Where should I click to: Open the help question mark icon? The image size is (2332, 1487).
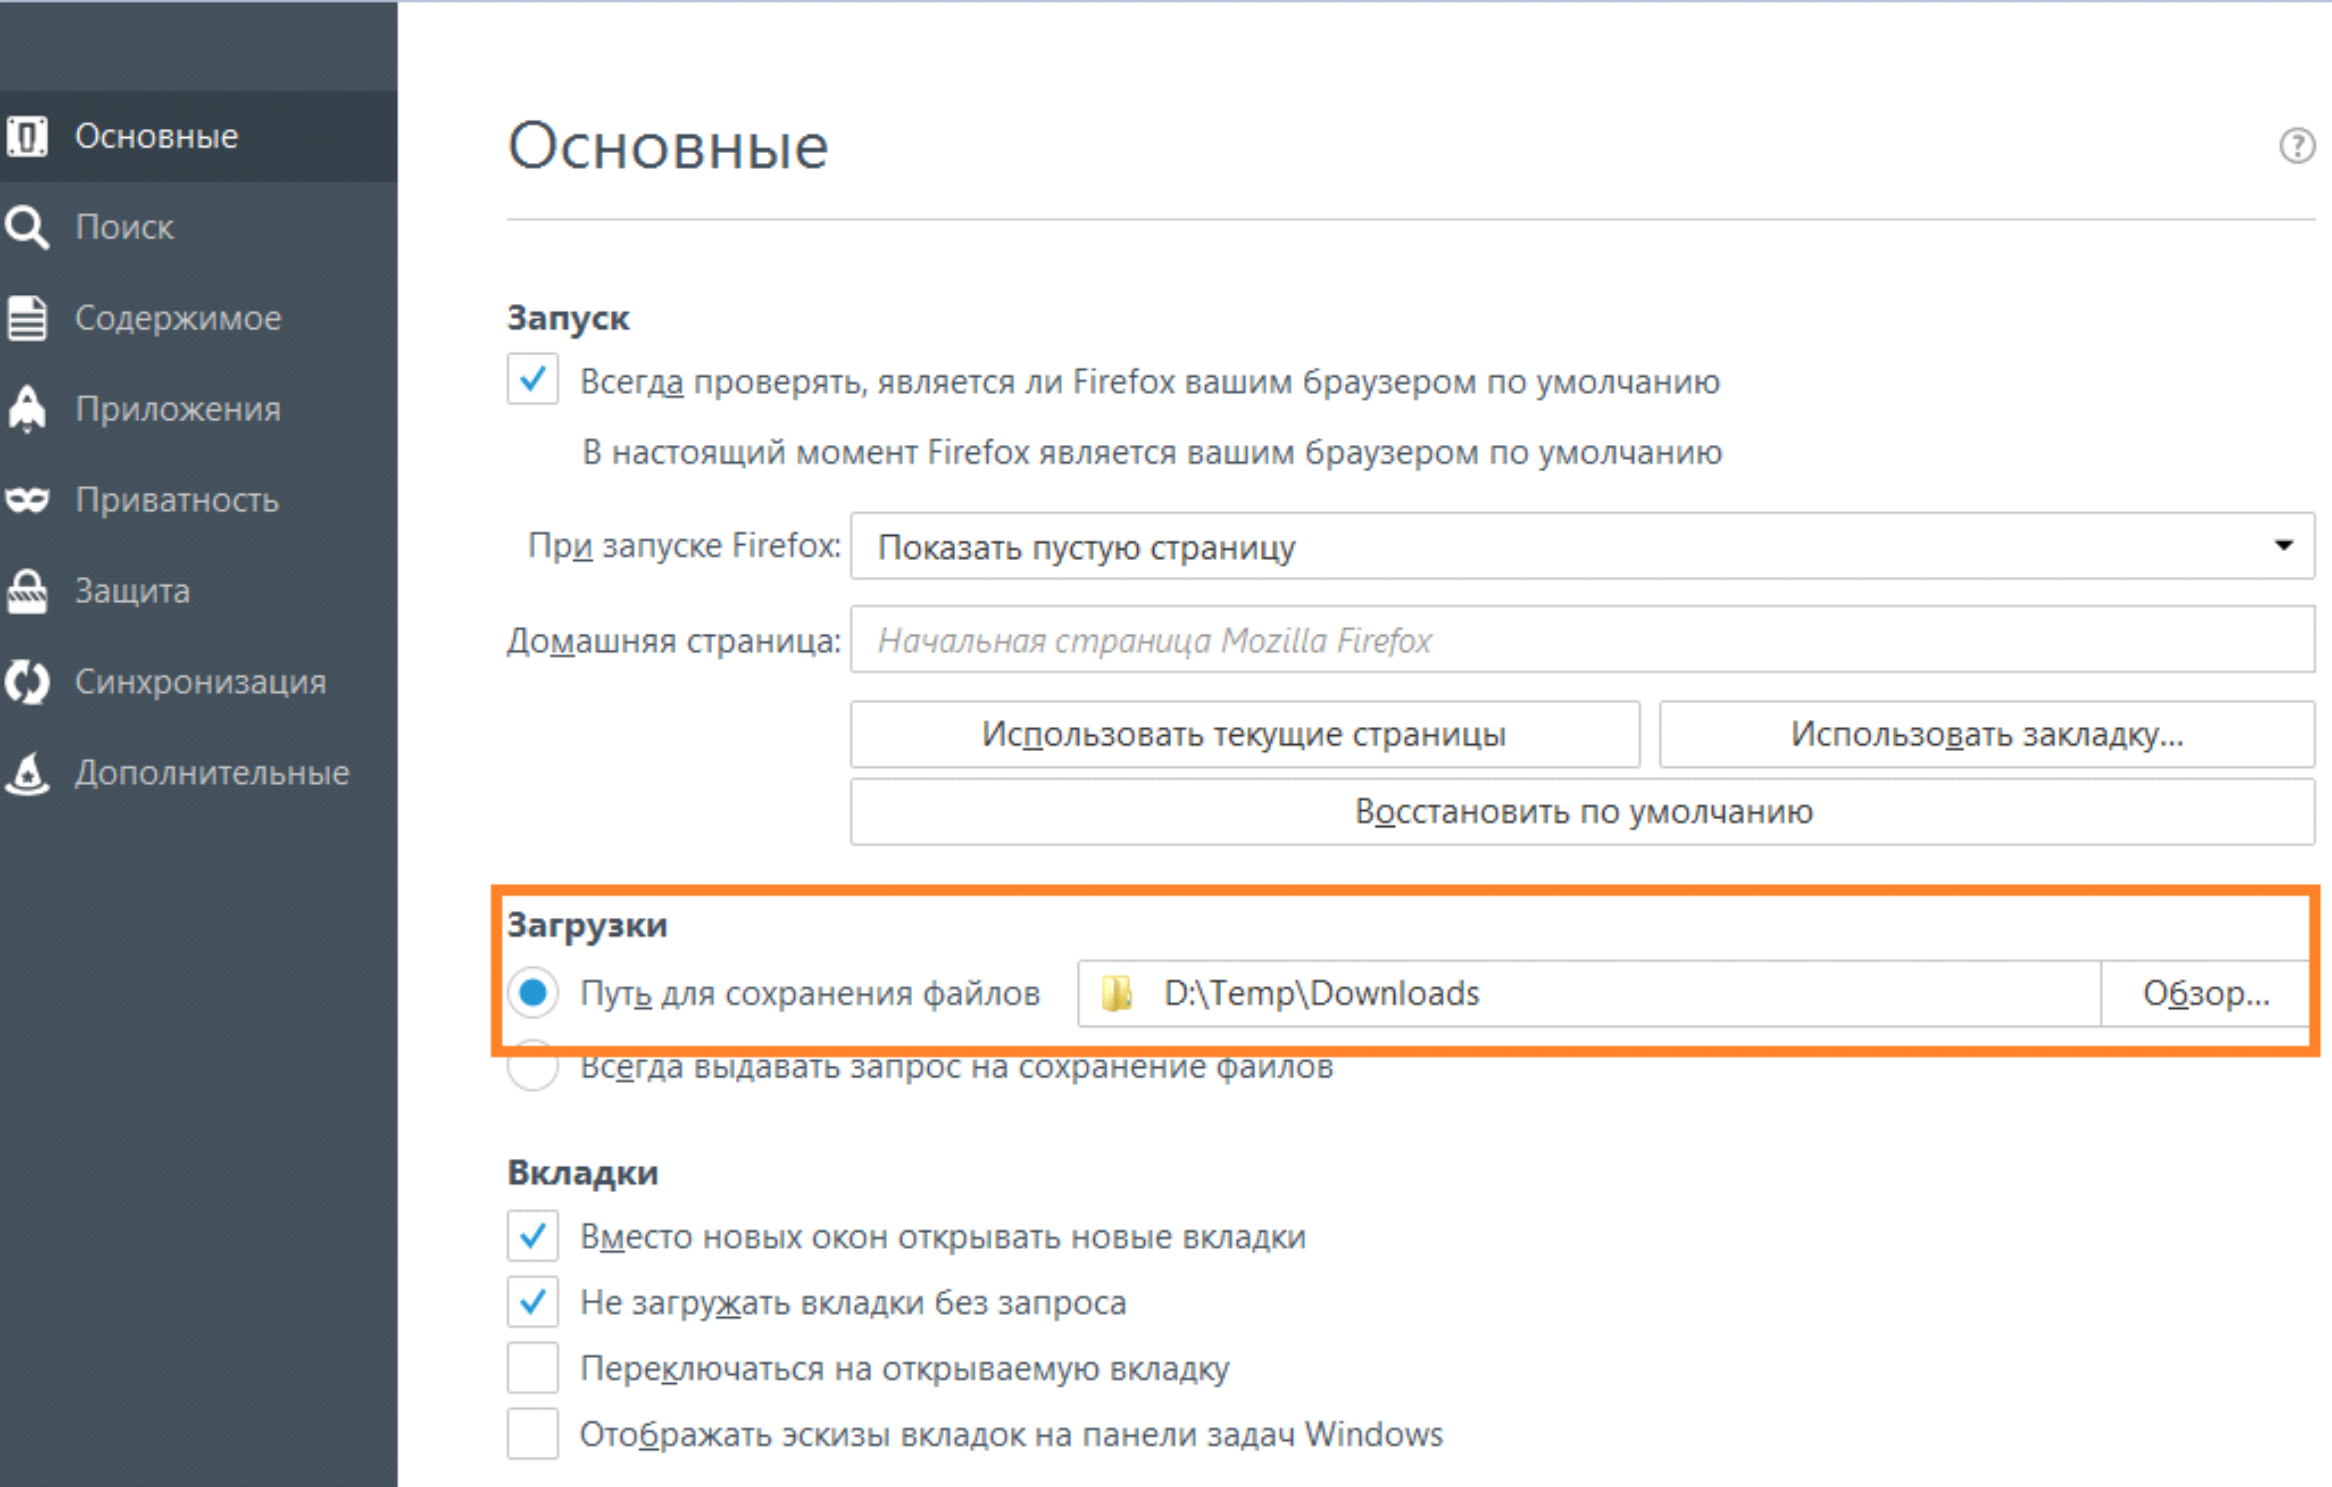pos(2296,146)
